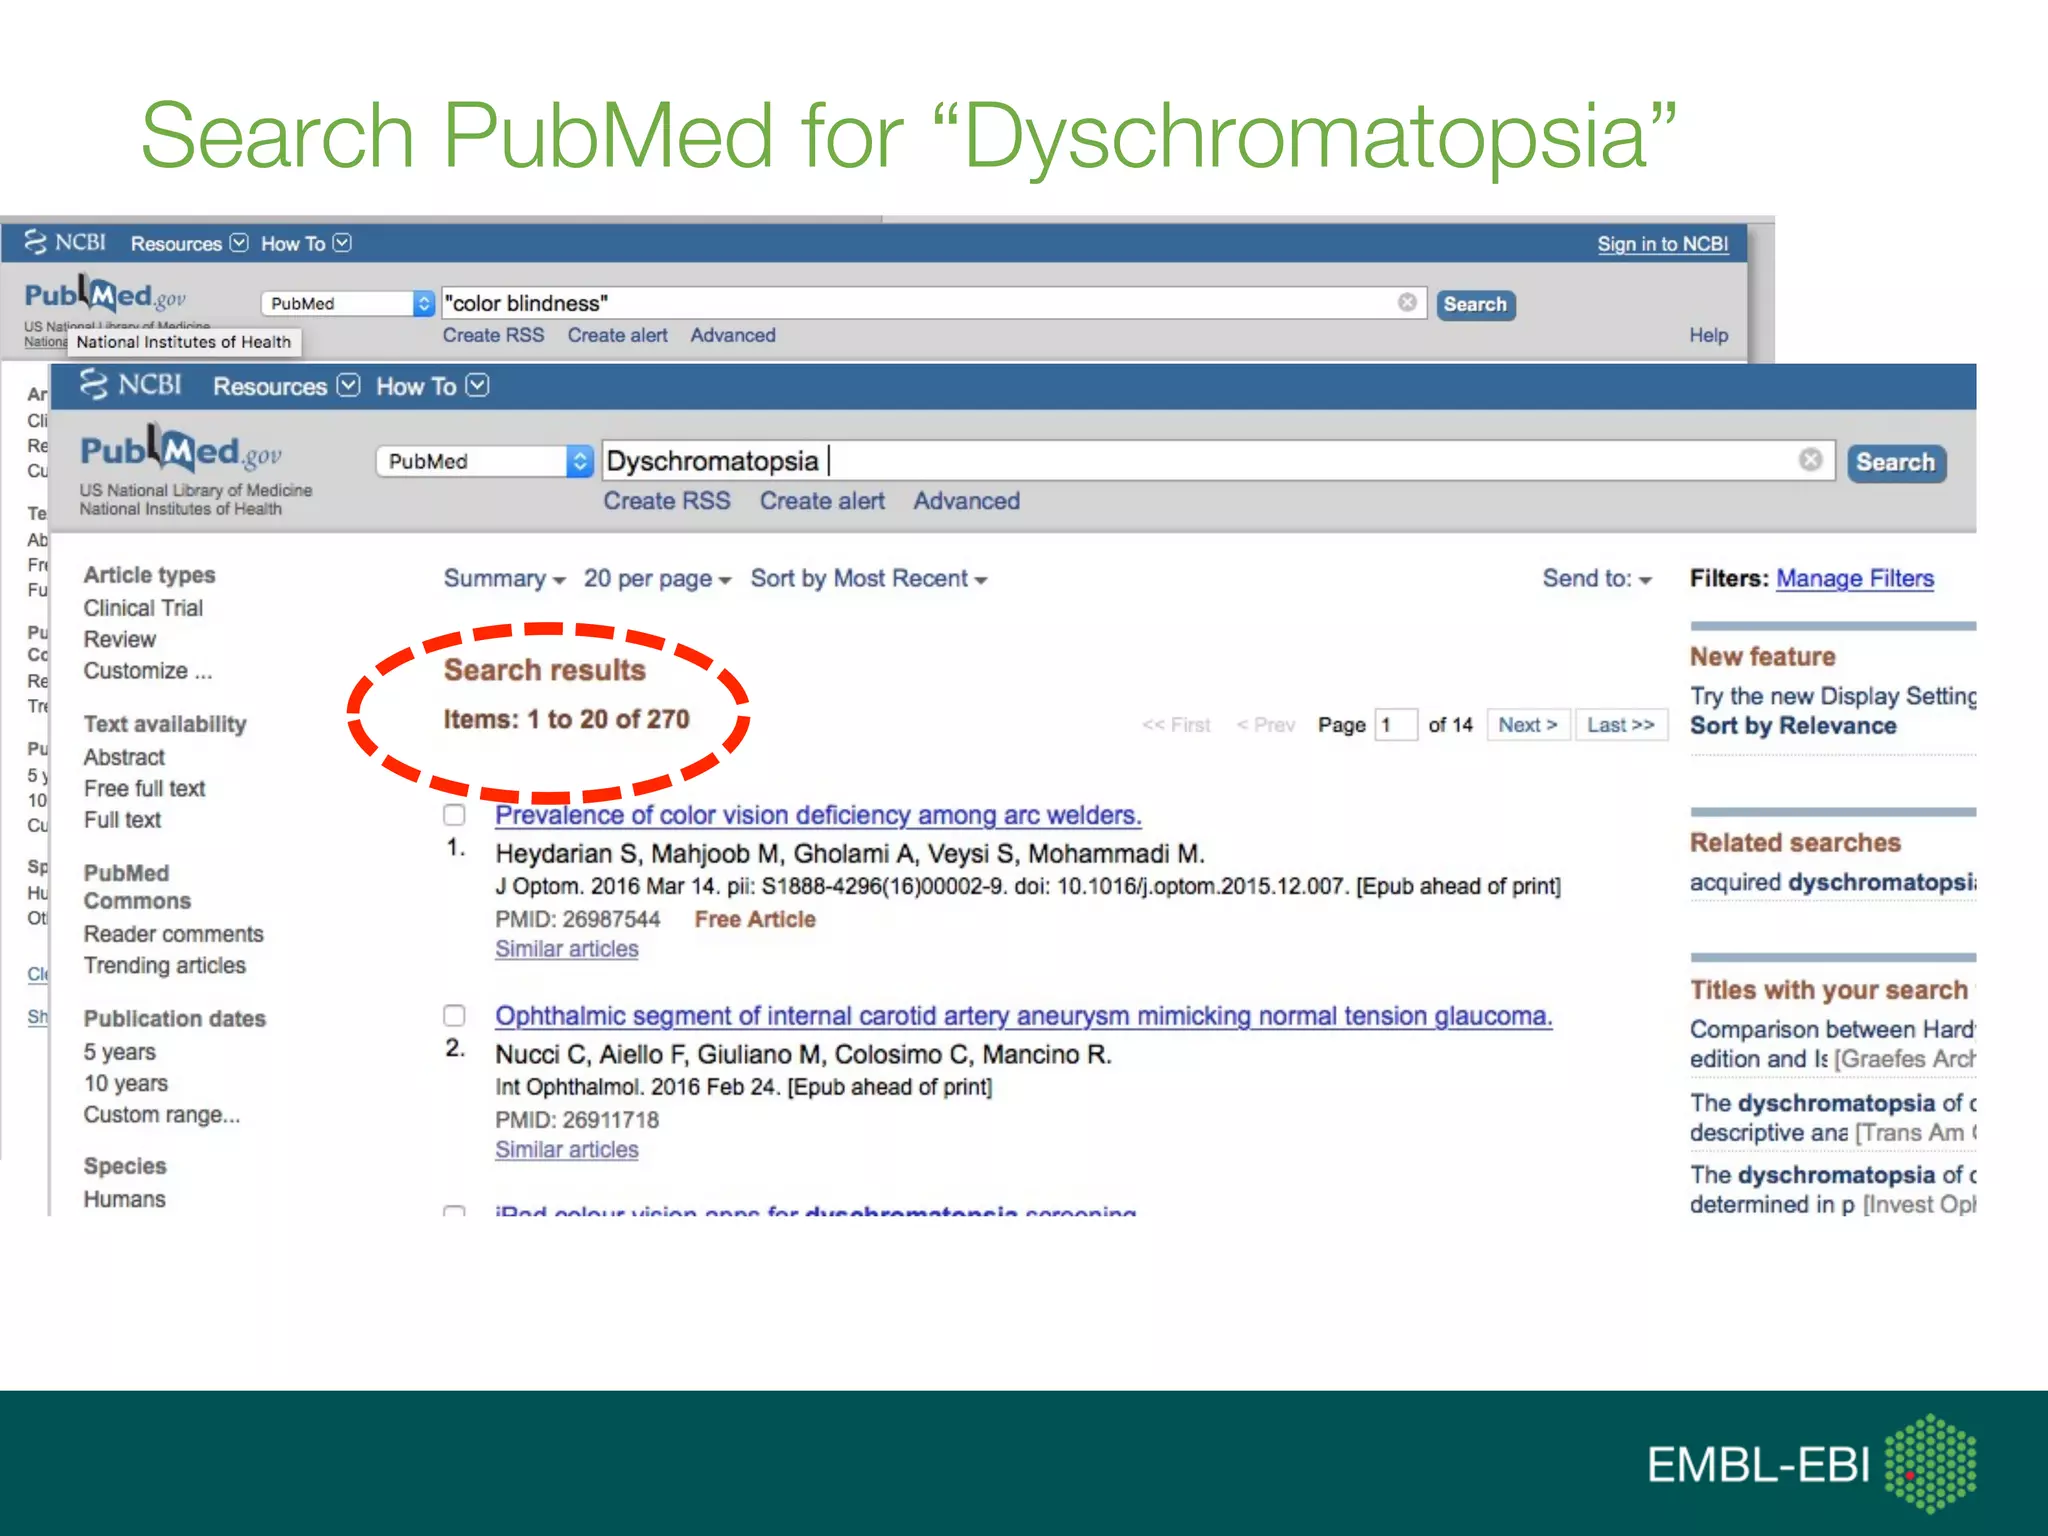Open Resources dropdown in back window
Viewport: 2048px width, 1536px height.
pos(189,244)
